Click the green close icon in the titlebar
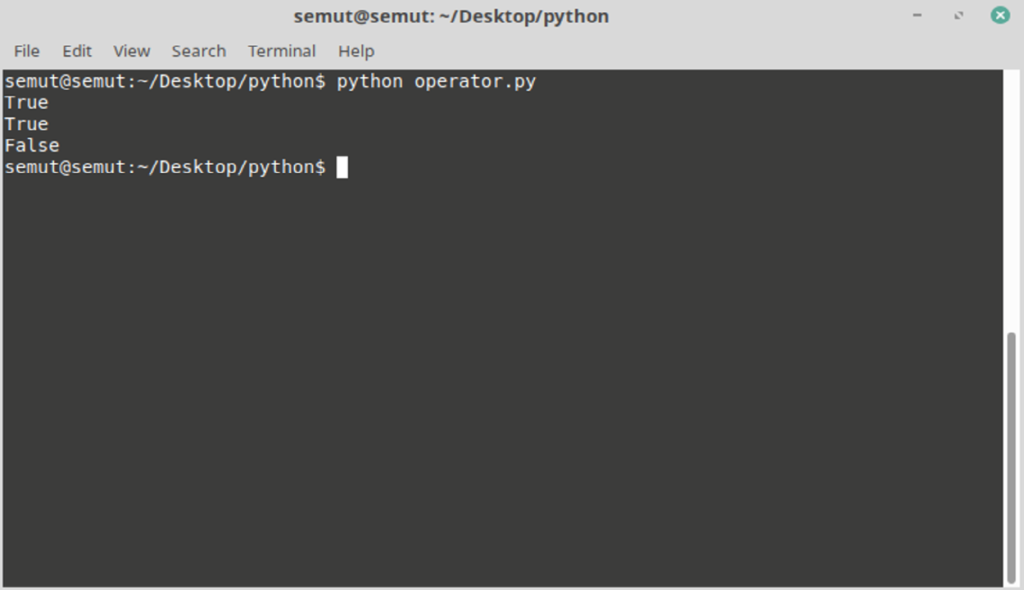This screenshot has height=590, width=1024. click(x=999, y=15)
